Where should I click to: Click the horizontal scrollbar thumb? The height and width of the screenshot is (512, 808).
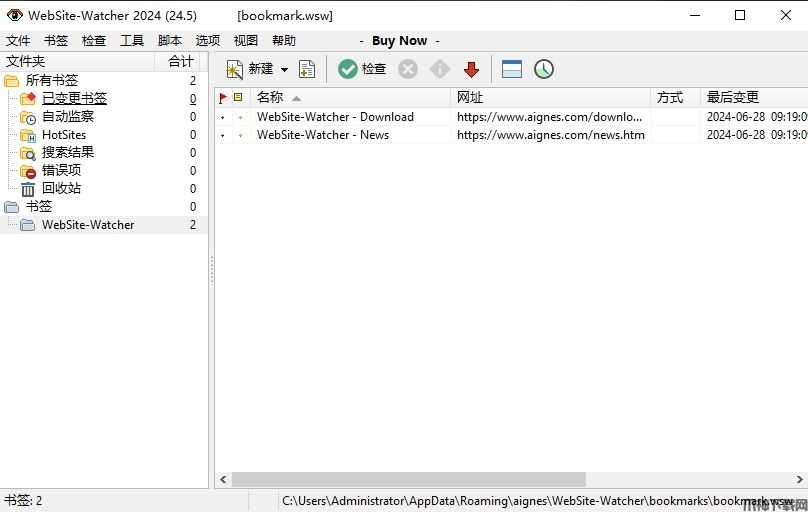pos(409,480)
